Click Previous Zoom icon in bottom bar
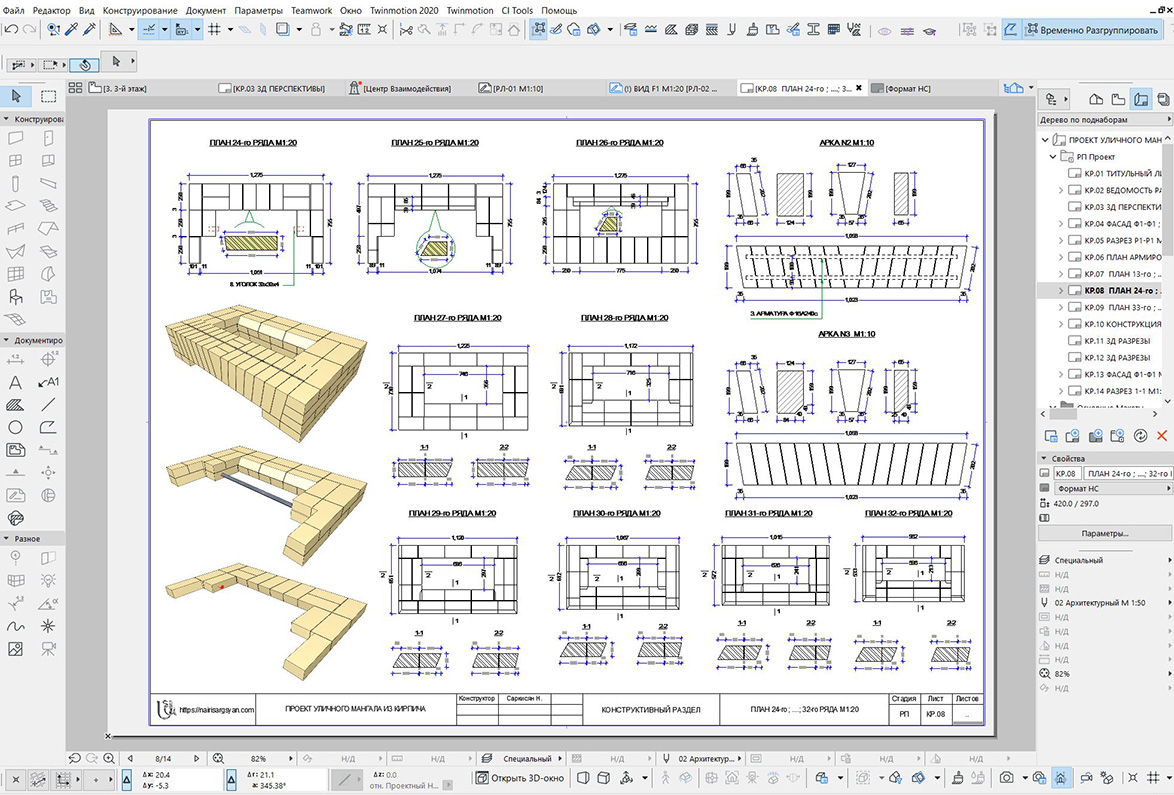Image resolution: width=1174 pixels, height=795 pixels. pyautogui.click(x=74, y=758)
